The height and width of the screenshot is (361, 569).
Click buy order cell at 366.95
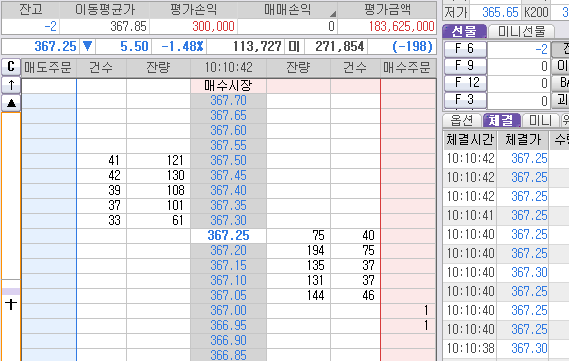(408, 325)
